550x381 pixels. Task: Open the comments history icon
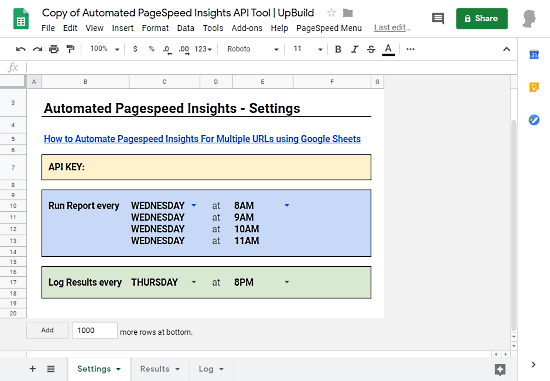click(438, 18)
